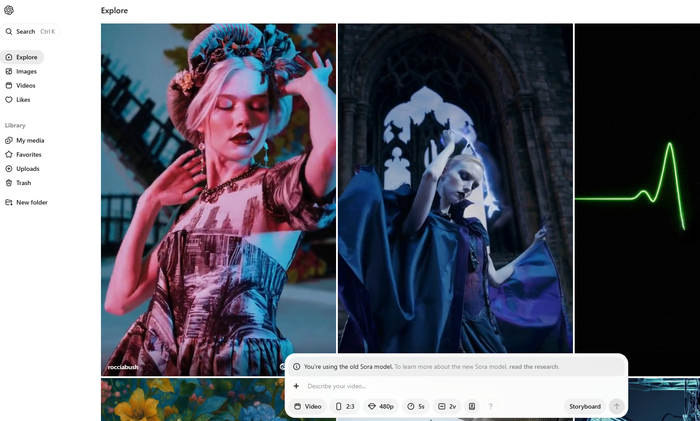Image resolution: width=700 pixels, height=421 pixels.
Task: Open the Video type dropdown
Action: tap(308, 406)
